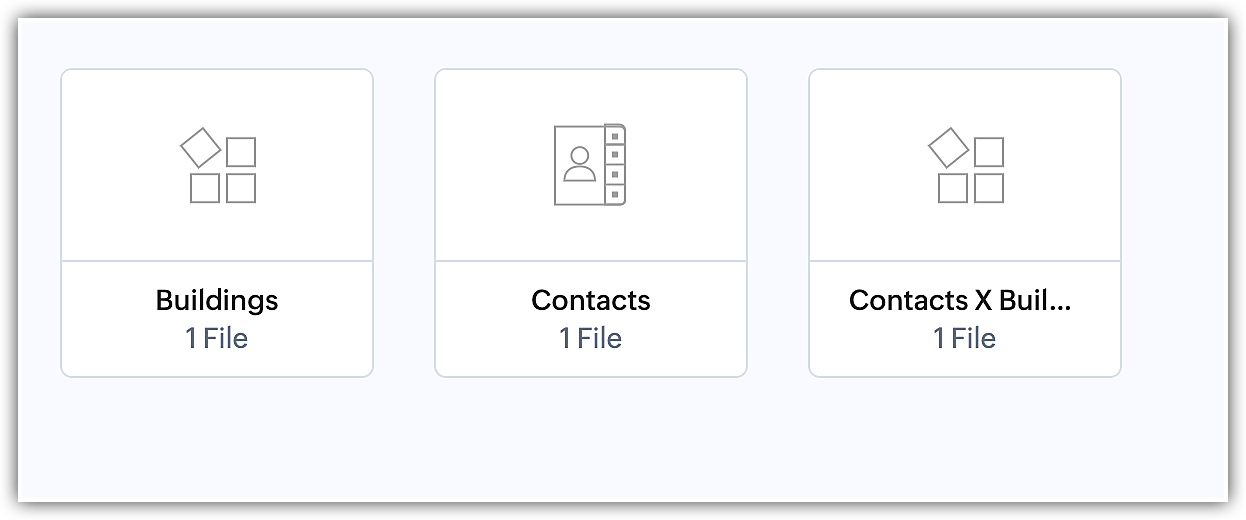Click "1 File" under Contacts
This screenshot has width=1246, height=520.
[590, 338]
